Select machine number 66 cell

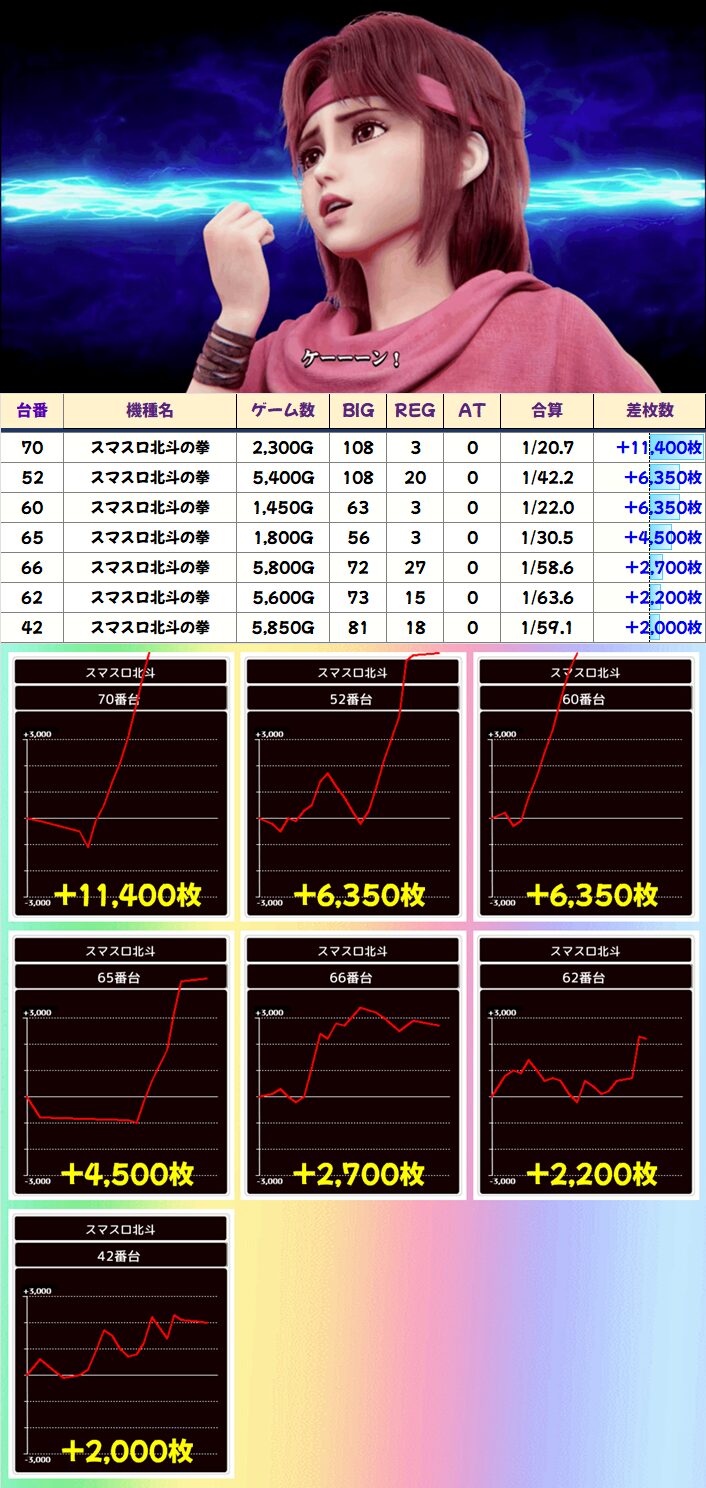click(32, 568)
